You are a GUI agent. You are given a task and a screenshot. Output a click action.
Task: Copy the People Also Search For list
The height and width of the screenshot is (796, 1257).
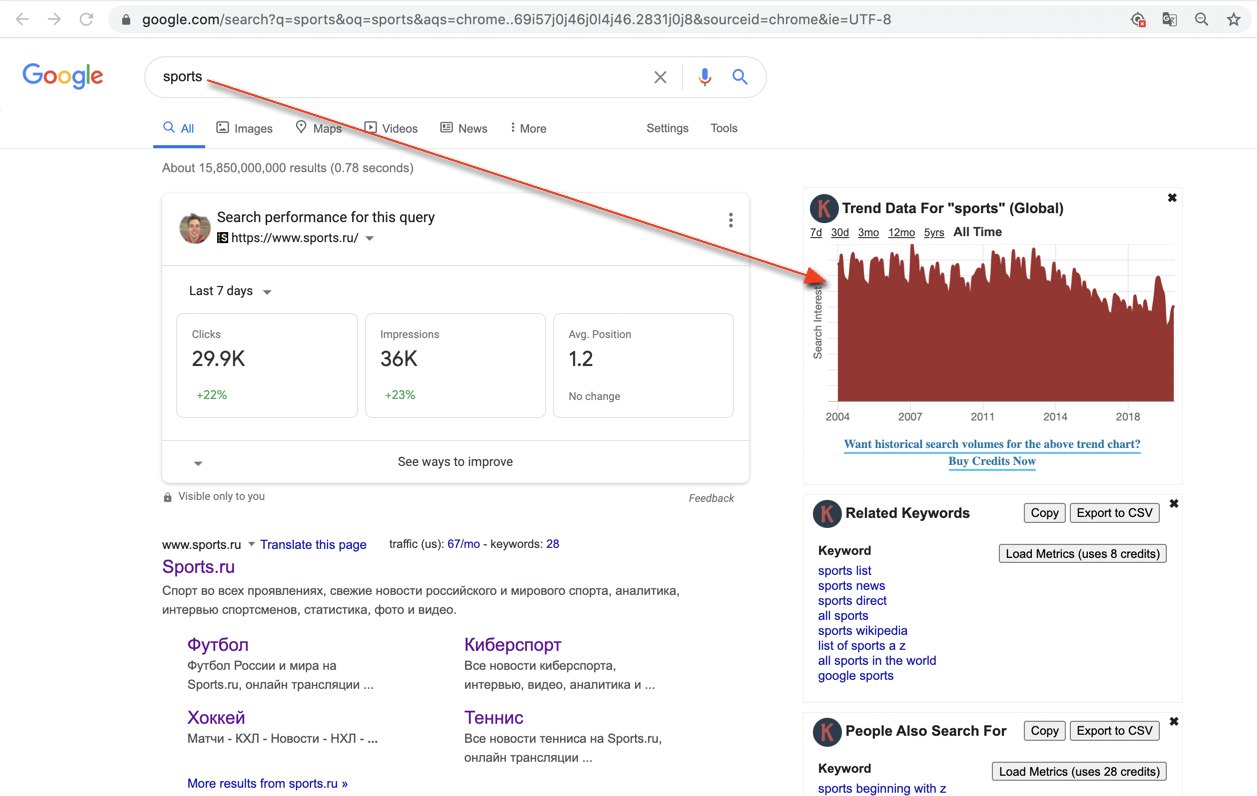[1044, 731]
